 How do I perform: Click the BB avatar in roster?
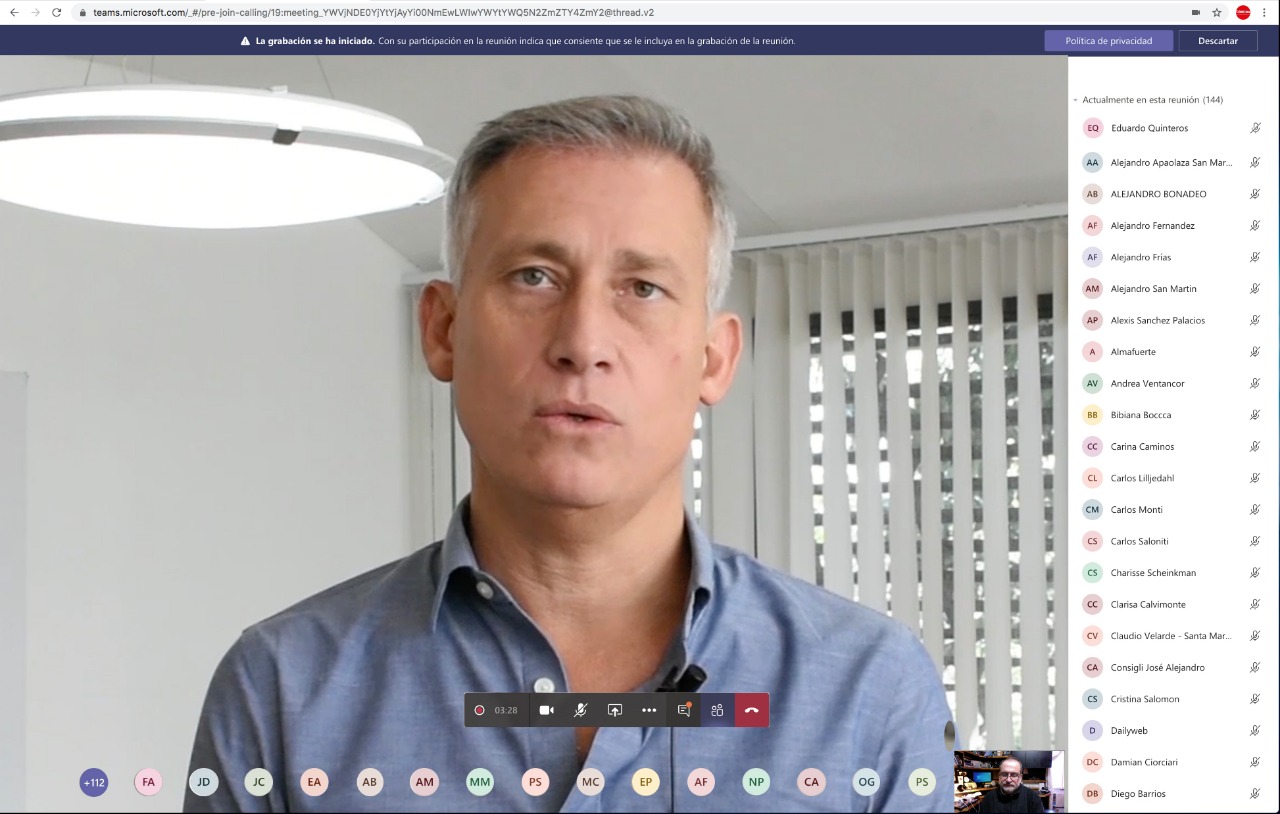point(1093,415)
